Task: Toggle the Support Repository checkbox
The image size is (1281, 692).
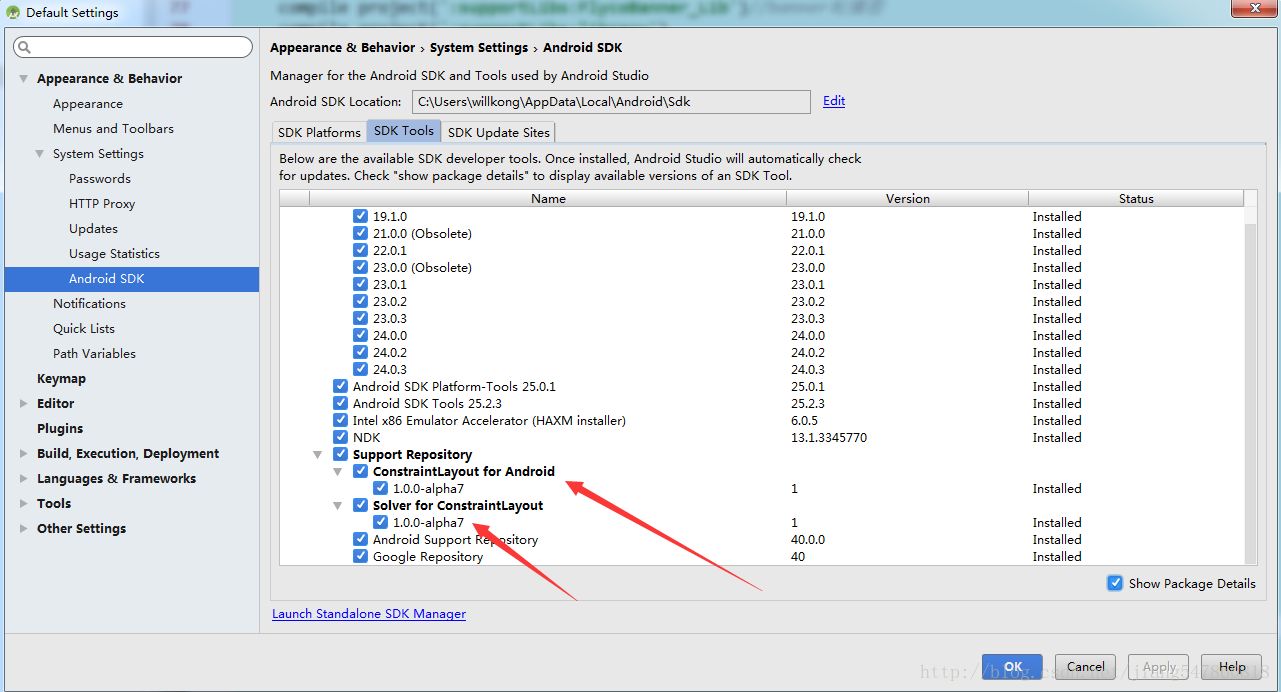Action: (340, 454)
